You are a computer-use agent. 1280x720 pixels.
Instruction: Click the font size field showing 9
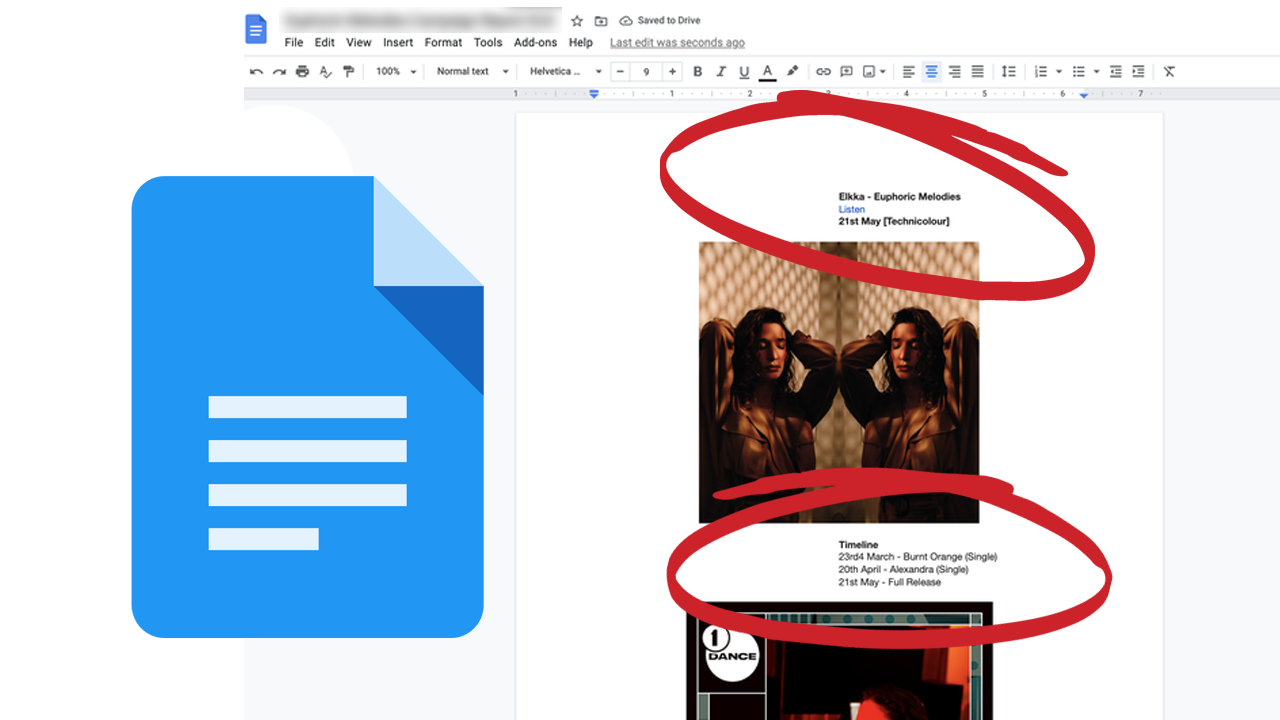coord(647,72)
